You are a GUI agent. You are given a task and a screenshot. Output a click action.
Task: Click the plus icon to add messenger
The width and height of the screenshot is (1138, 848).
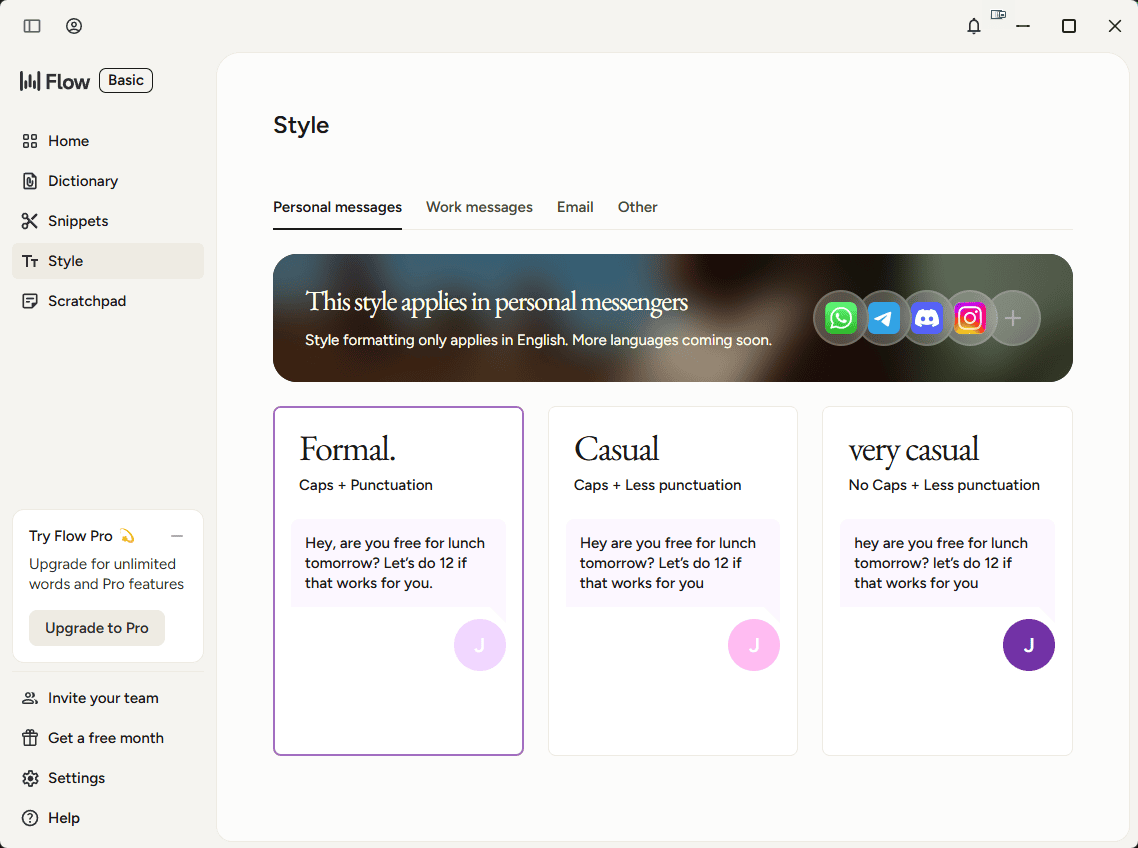pyautogui.click(x=1013, y=318)
